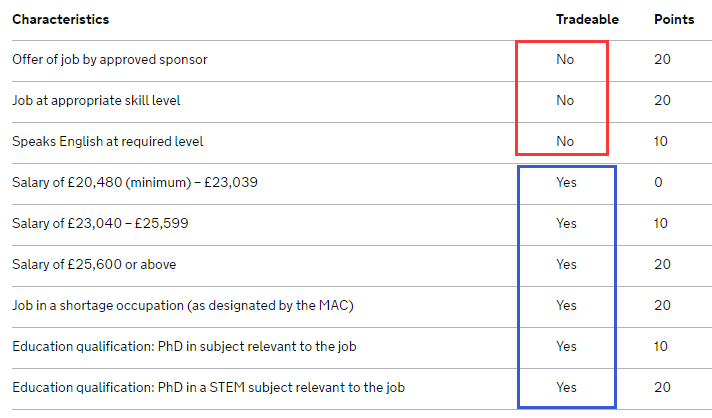Click 'Job at appropriate skill level' row

[x=362, y=101]
